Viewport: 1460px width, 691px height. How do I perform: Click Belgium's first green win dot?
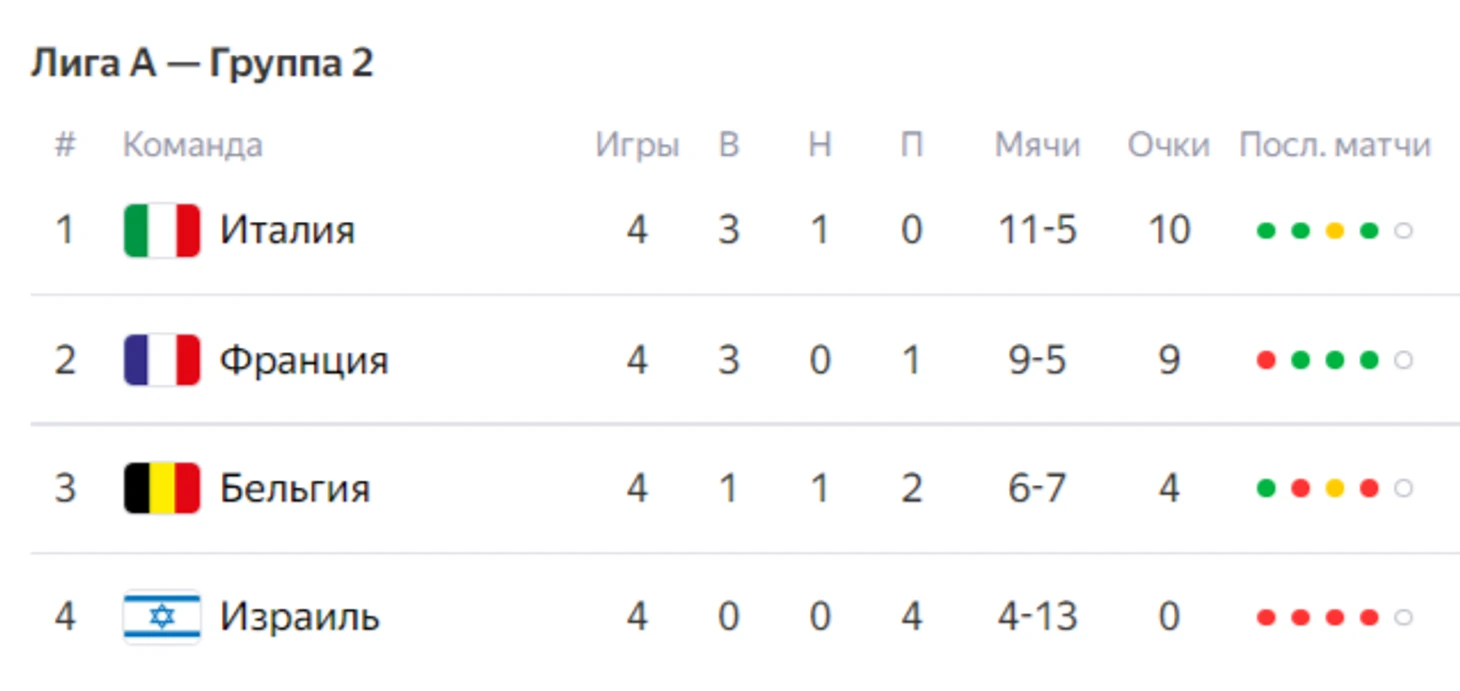(1266, 489)
